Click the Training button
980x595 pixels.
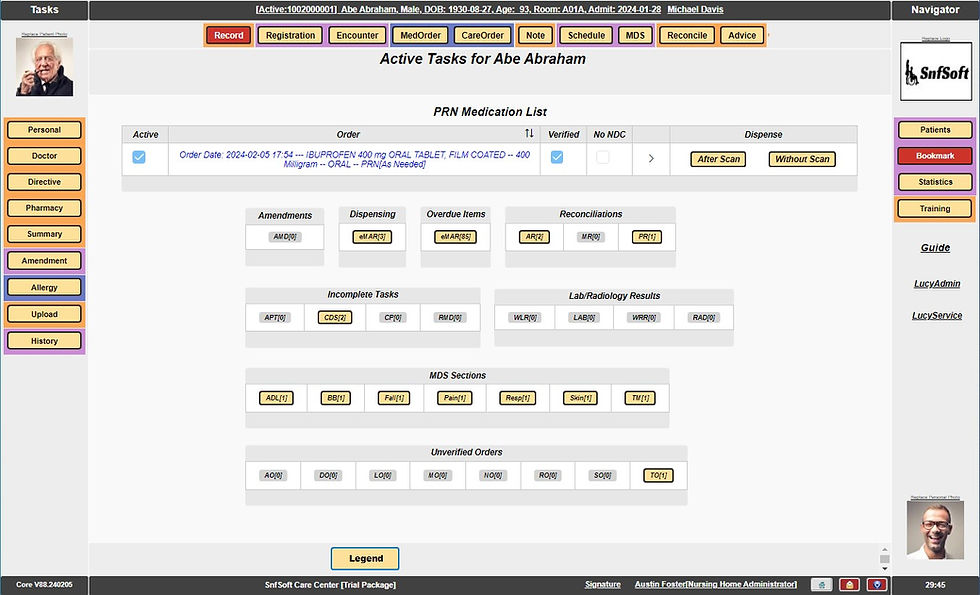point(935,209)
